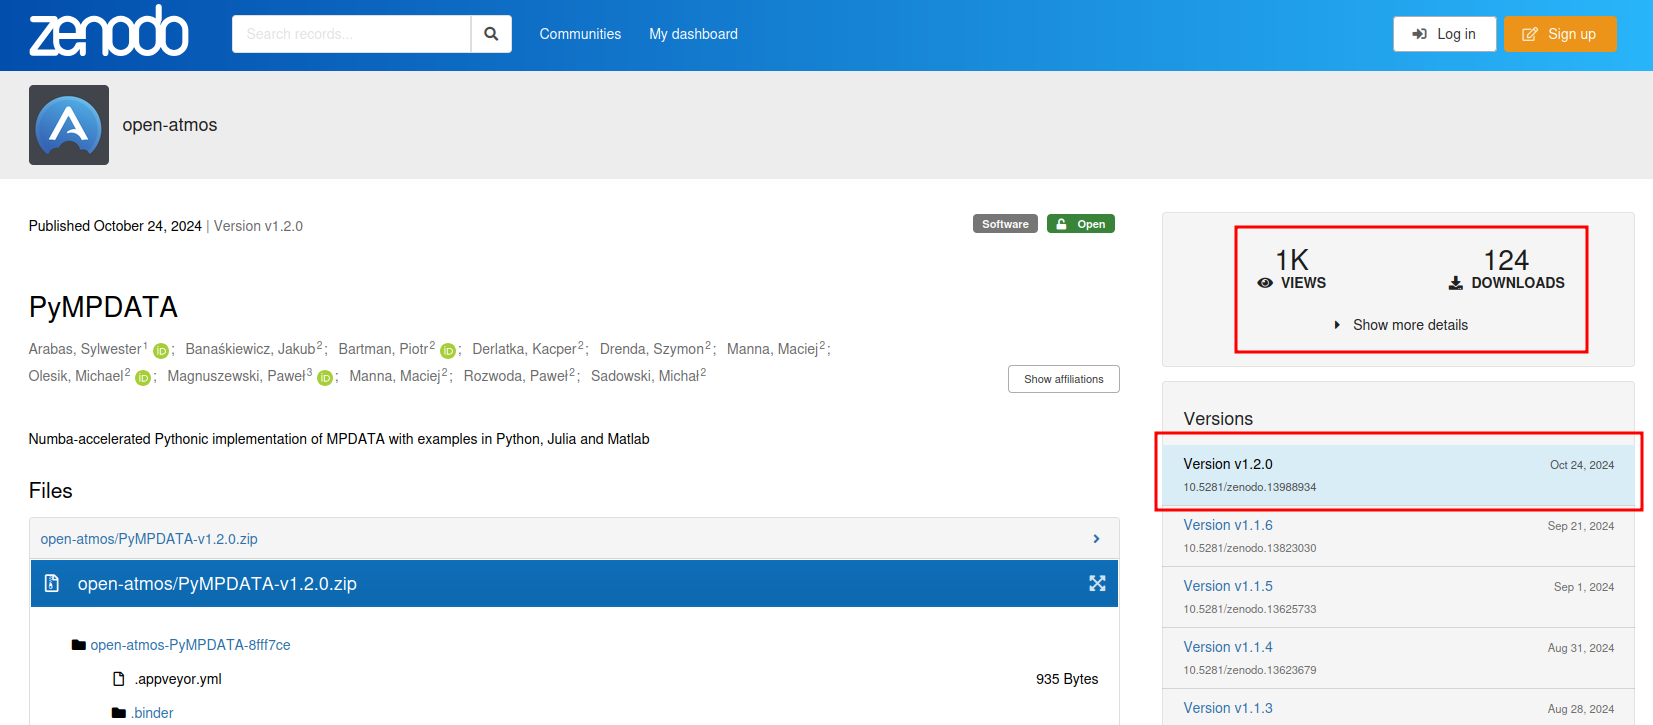
Task: Go to My dashboard
Action: pos(693,34)
